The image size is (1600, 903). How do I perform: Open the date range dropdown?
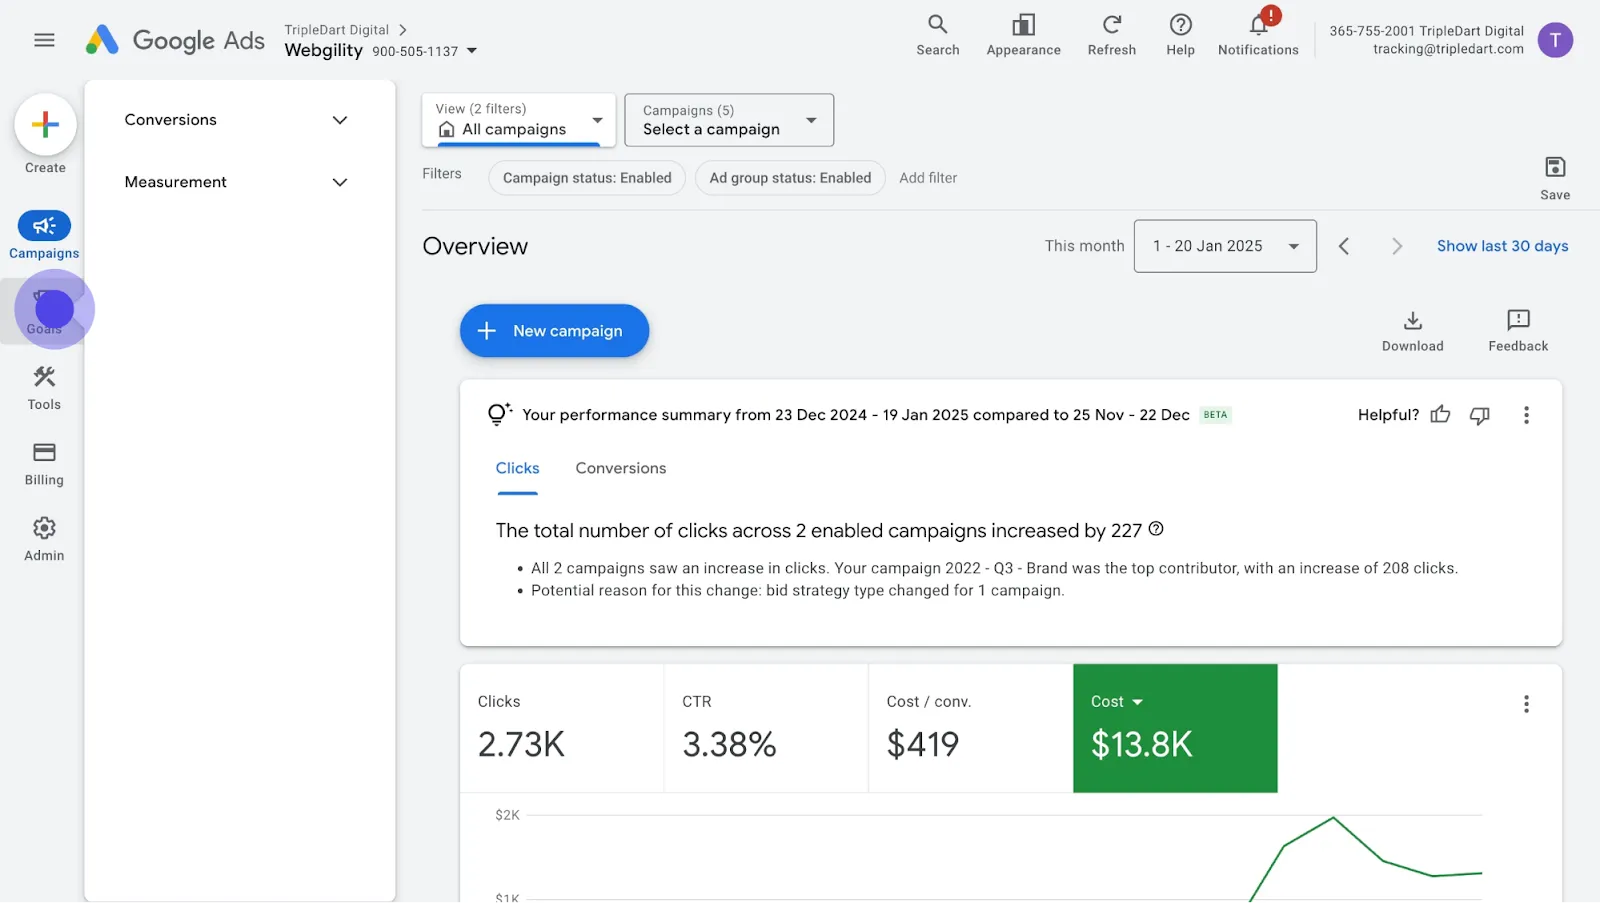point(1225,246)
